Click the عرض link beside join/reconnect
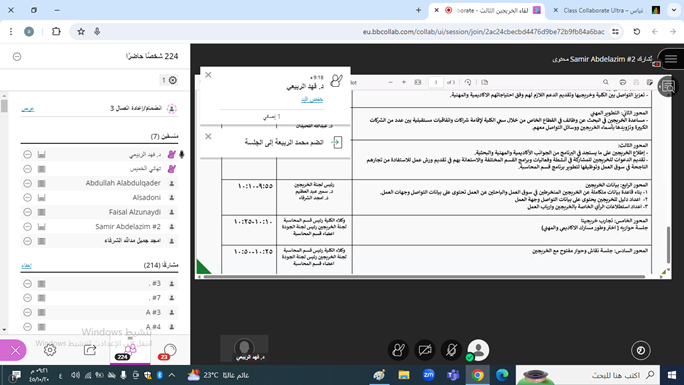This screenshot has height=385, width=684. [x=28, y=109]
